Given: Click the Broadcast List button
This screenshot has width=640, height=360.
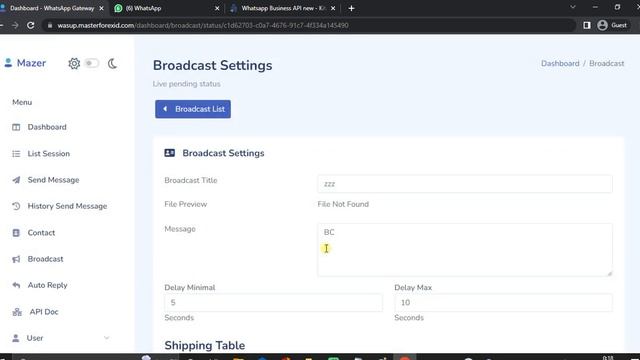Looking at the screenshot, I should pyautogui.click(x=193, y=109).
